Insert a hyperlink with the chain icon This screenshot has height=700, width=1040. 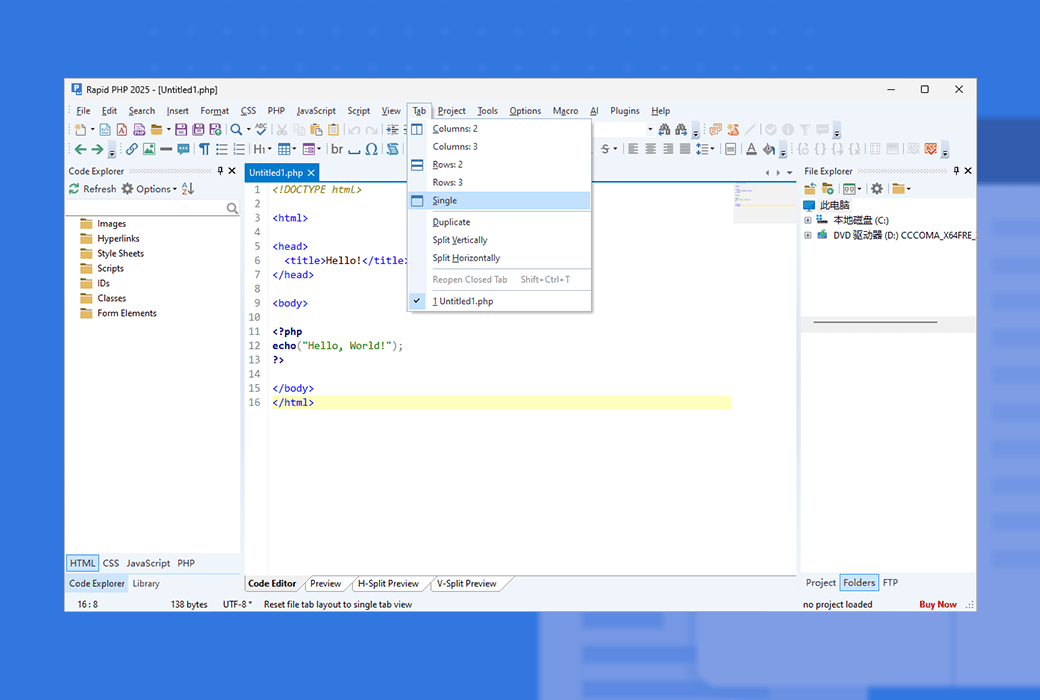pyautogui.click(x=132, y=149)
